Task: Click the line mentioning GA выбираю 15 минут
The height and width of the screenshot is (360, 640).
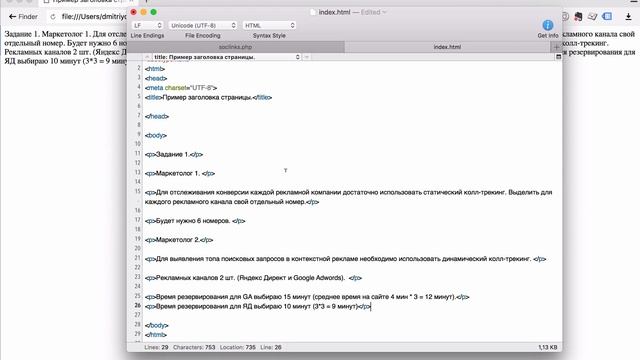Action: click(x=307, y=297)
